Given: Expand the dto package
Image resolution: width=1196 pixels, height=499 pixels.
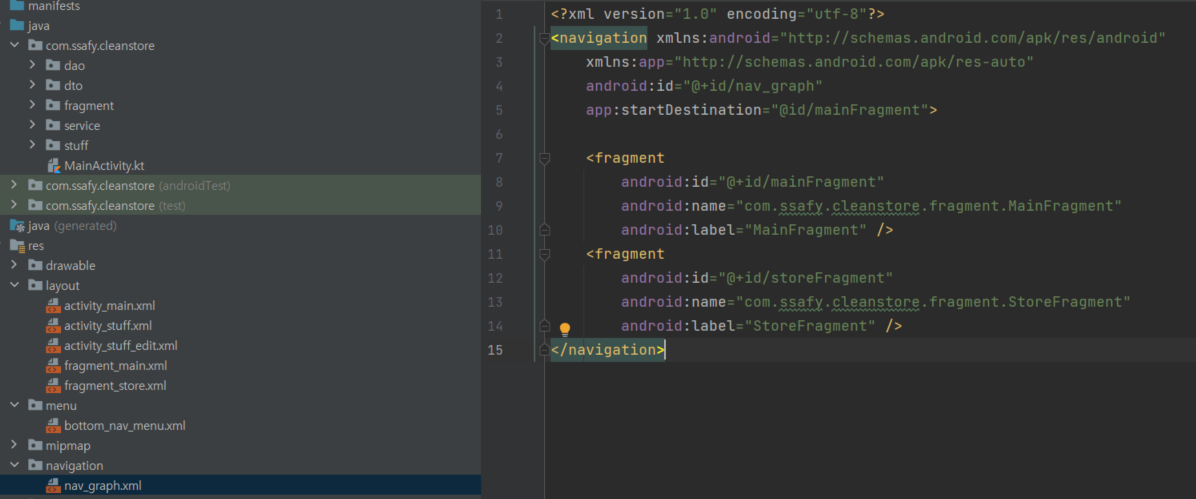Looking at the screenshot, I should click(33, 85).
